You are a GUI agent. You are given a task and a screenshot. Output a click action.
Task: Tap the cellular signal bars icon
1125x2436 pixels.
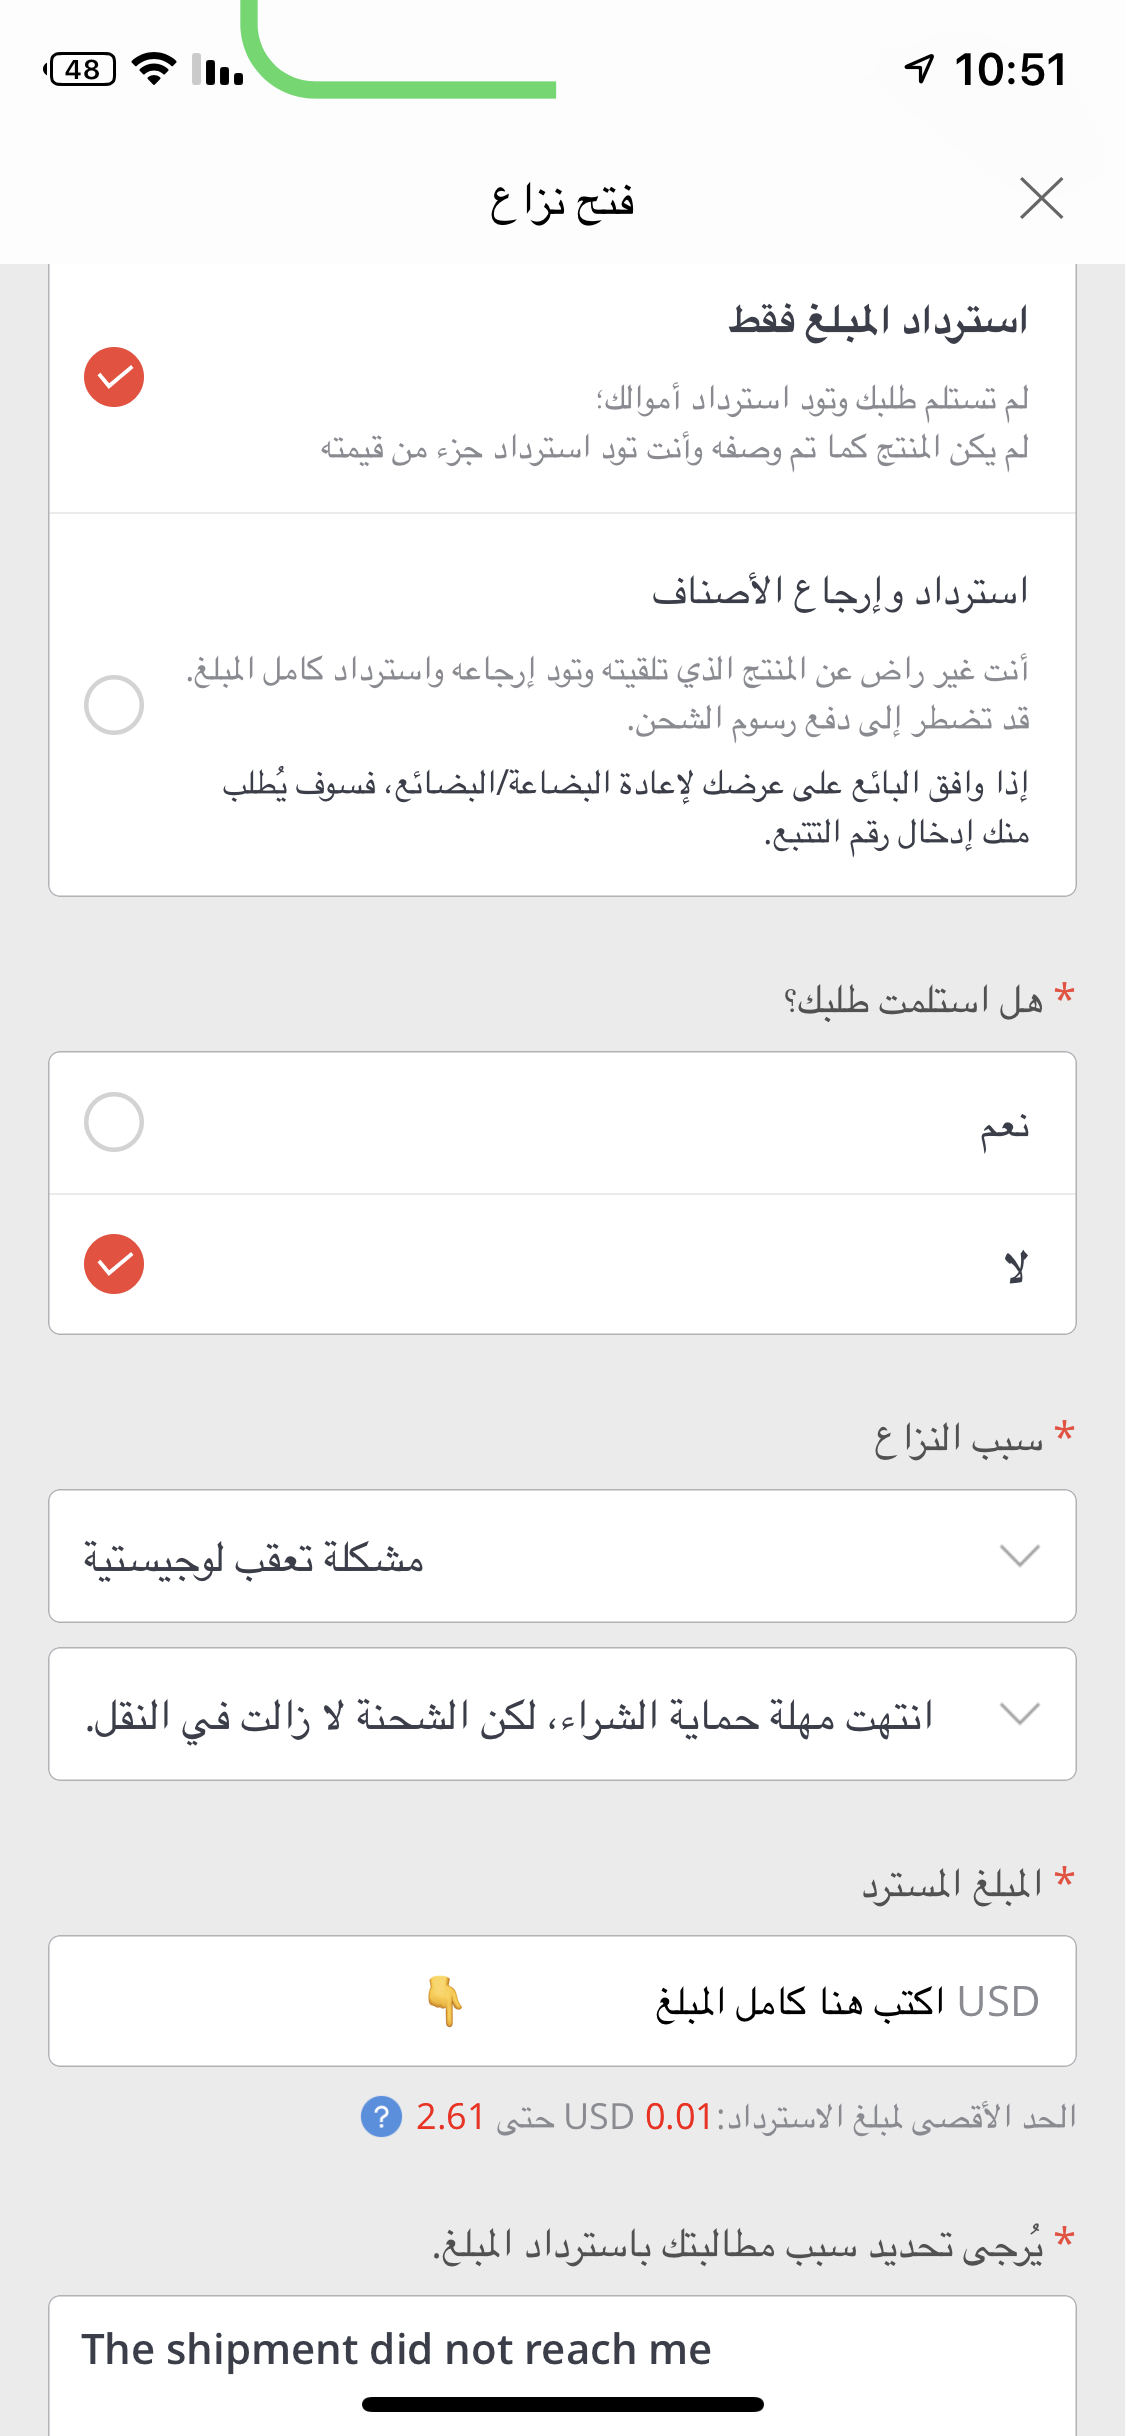tap(218, 69)
